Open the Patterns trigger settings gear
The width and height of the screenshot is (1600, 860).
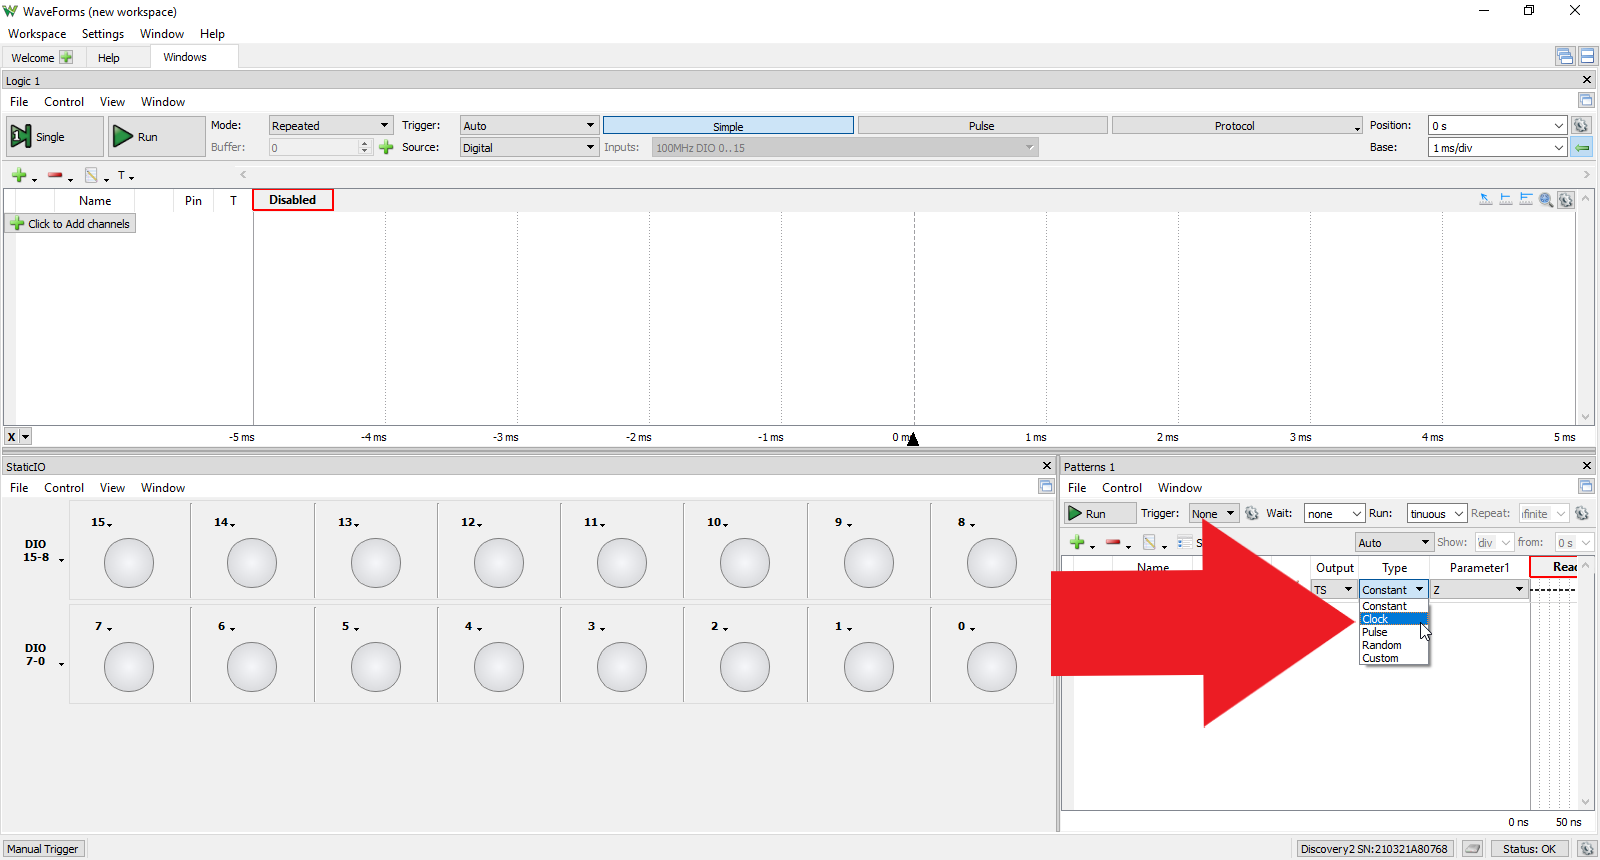pos(1252,514)
